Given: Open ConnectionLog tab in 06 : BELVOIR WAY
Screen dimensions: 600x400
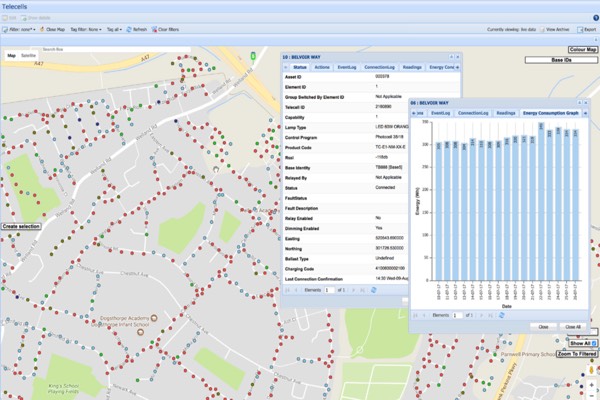Looking at the screenshot, I should tap(473, 113).
